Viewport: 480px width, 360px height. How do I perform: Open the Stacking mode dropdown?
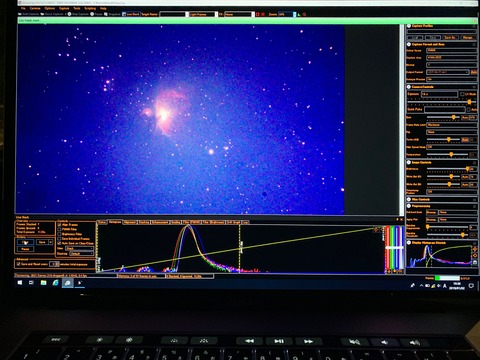click(x=82, y=254)
